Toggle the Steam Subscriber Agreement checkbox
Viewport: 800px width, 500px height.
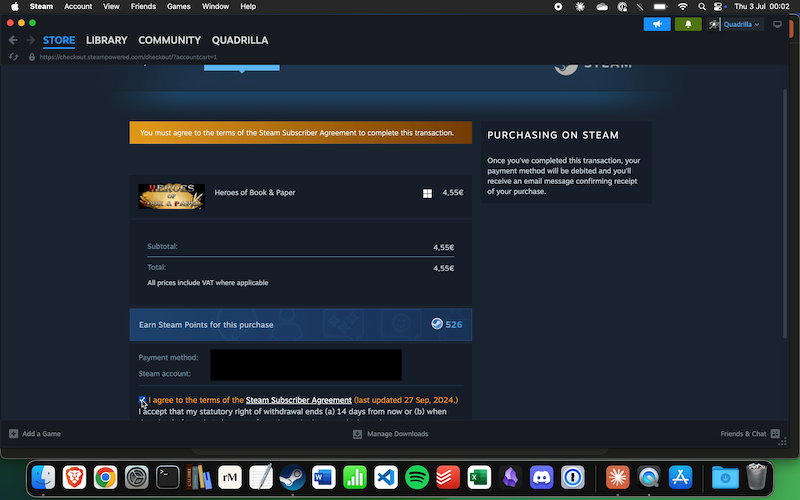click(142, 400)
